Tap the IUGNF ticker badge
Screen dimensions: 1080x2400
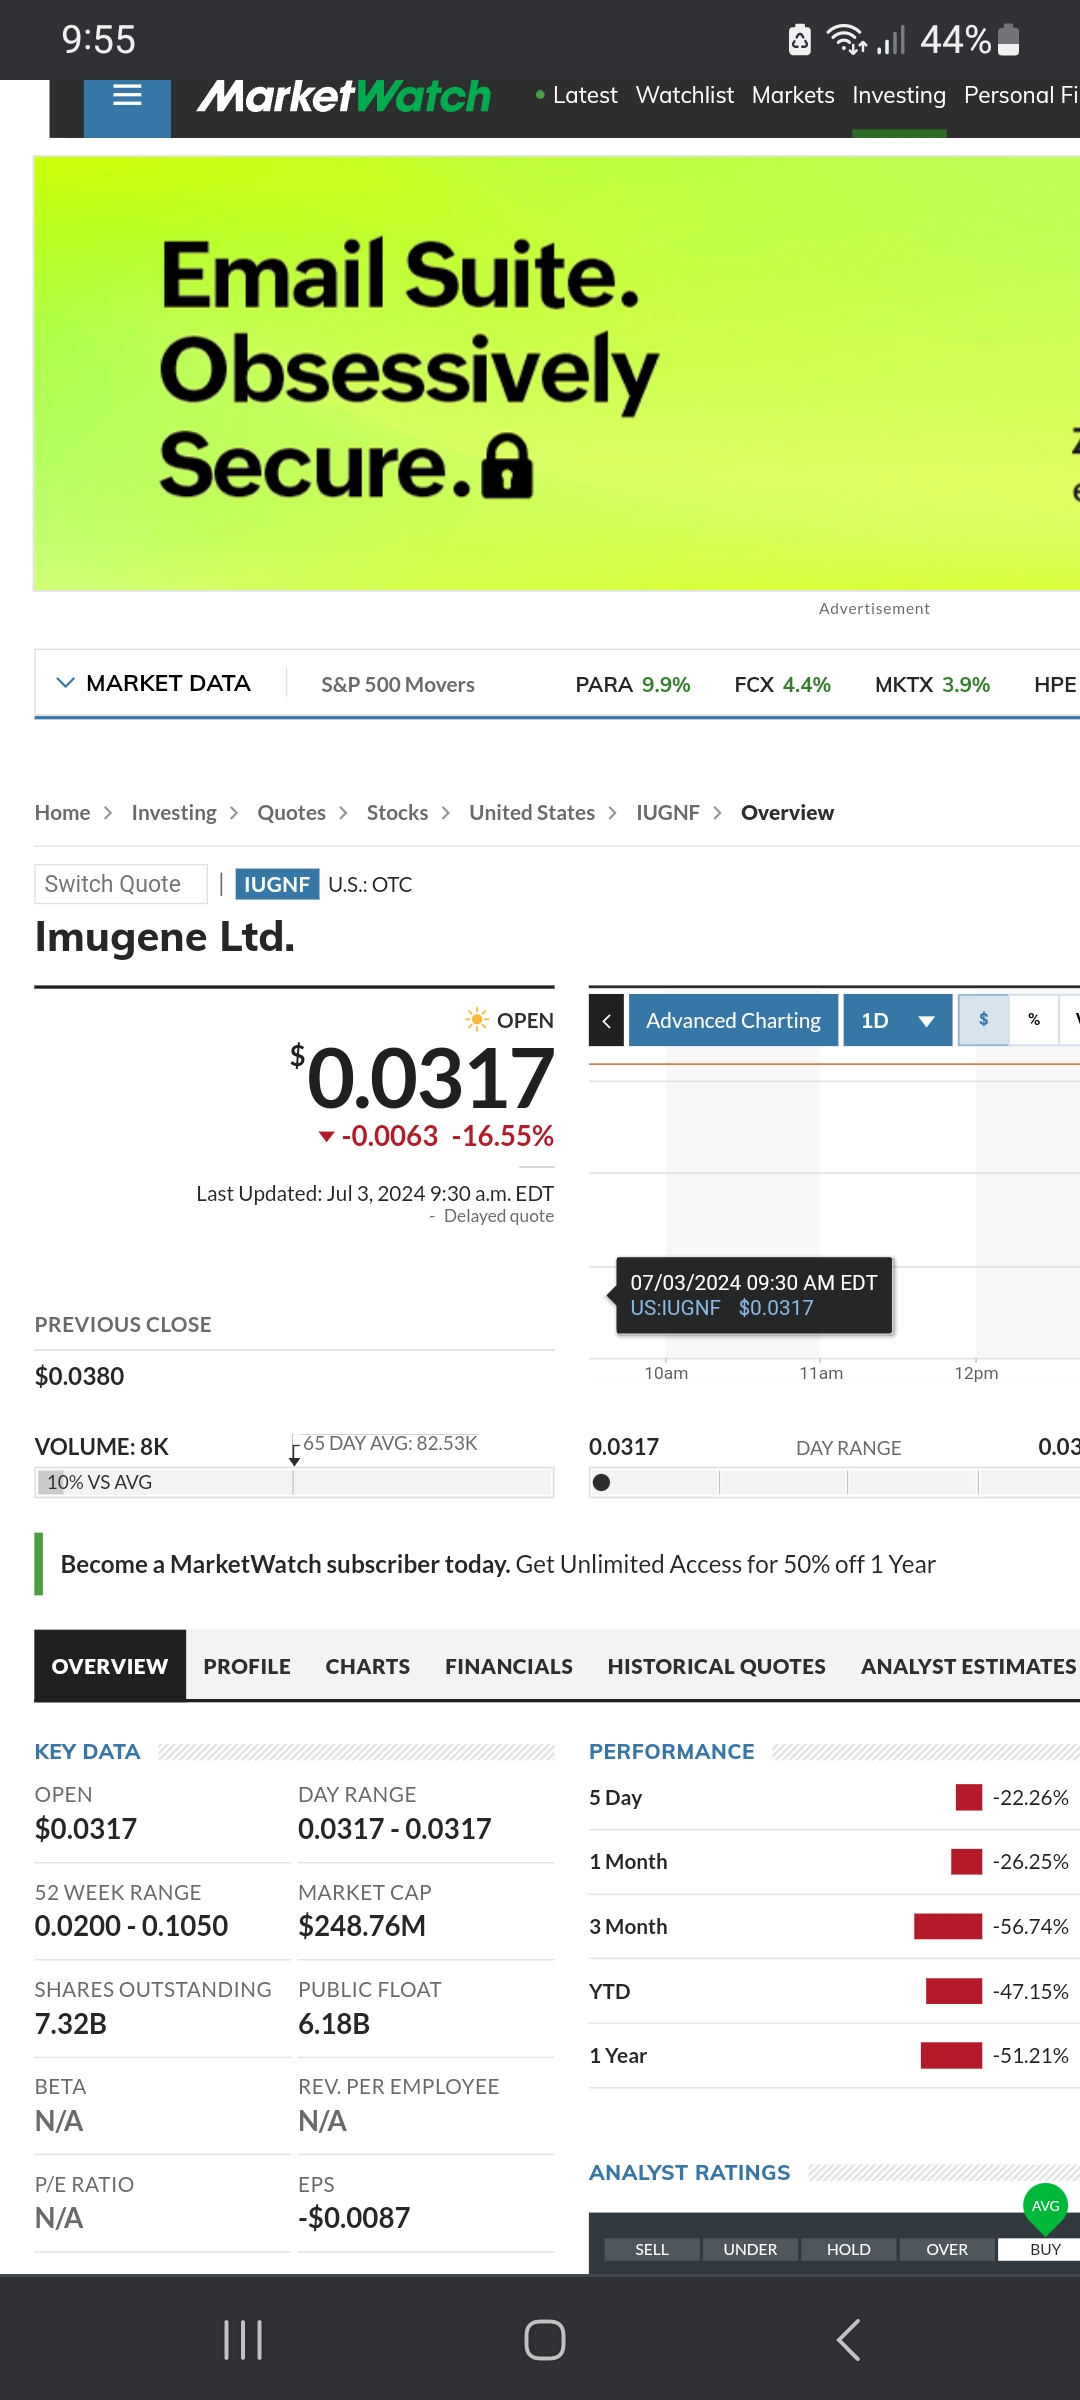[277, 884]
